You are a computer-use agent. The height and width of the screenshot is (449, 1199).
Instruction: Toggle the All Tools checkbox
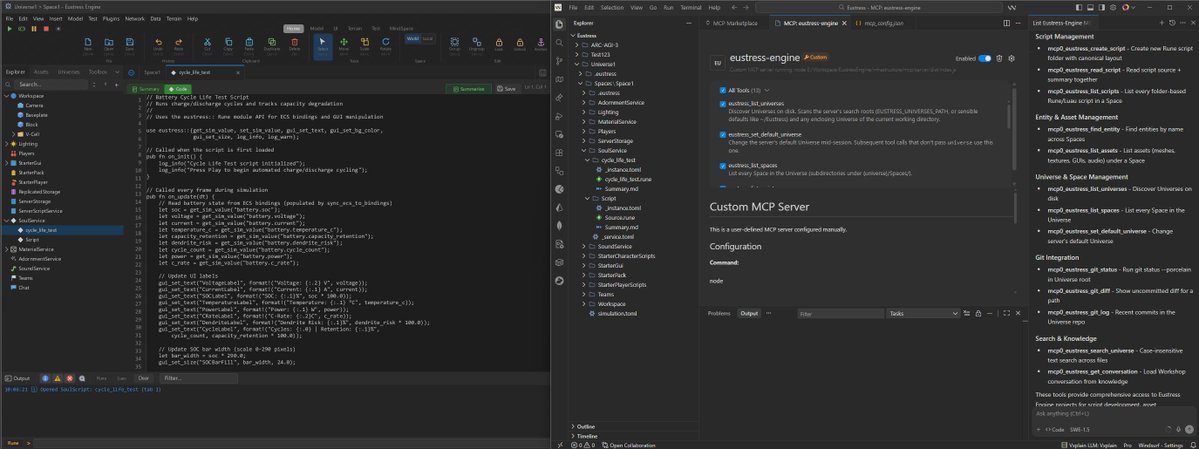click(x=723, y=89)
